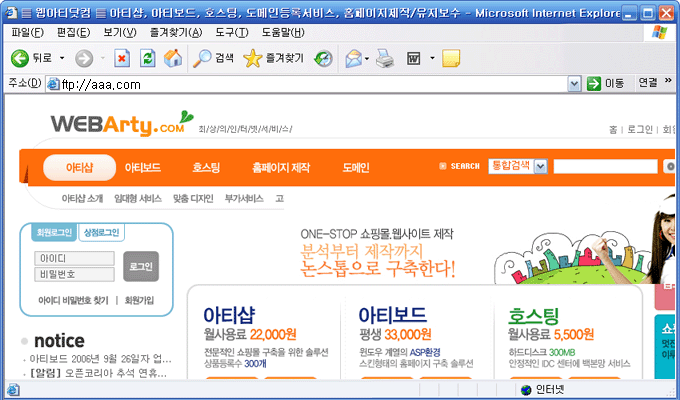Image resolution: width=680 pixels, height=400 pixels.
Task: Open Favorites (즐겨찾기) star button
Action: coord(266,58)
